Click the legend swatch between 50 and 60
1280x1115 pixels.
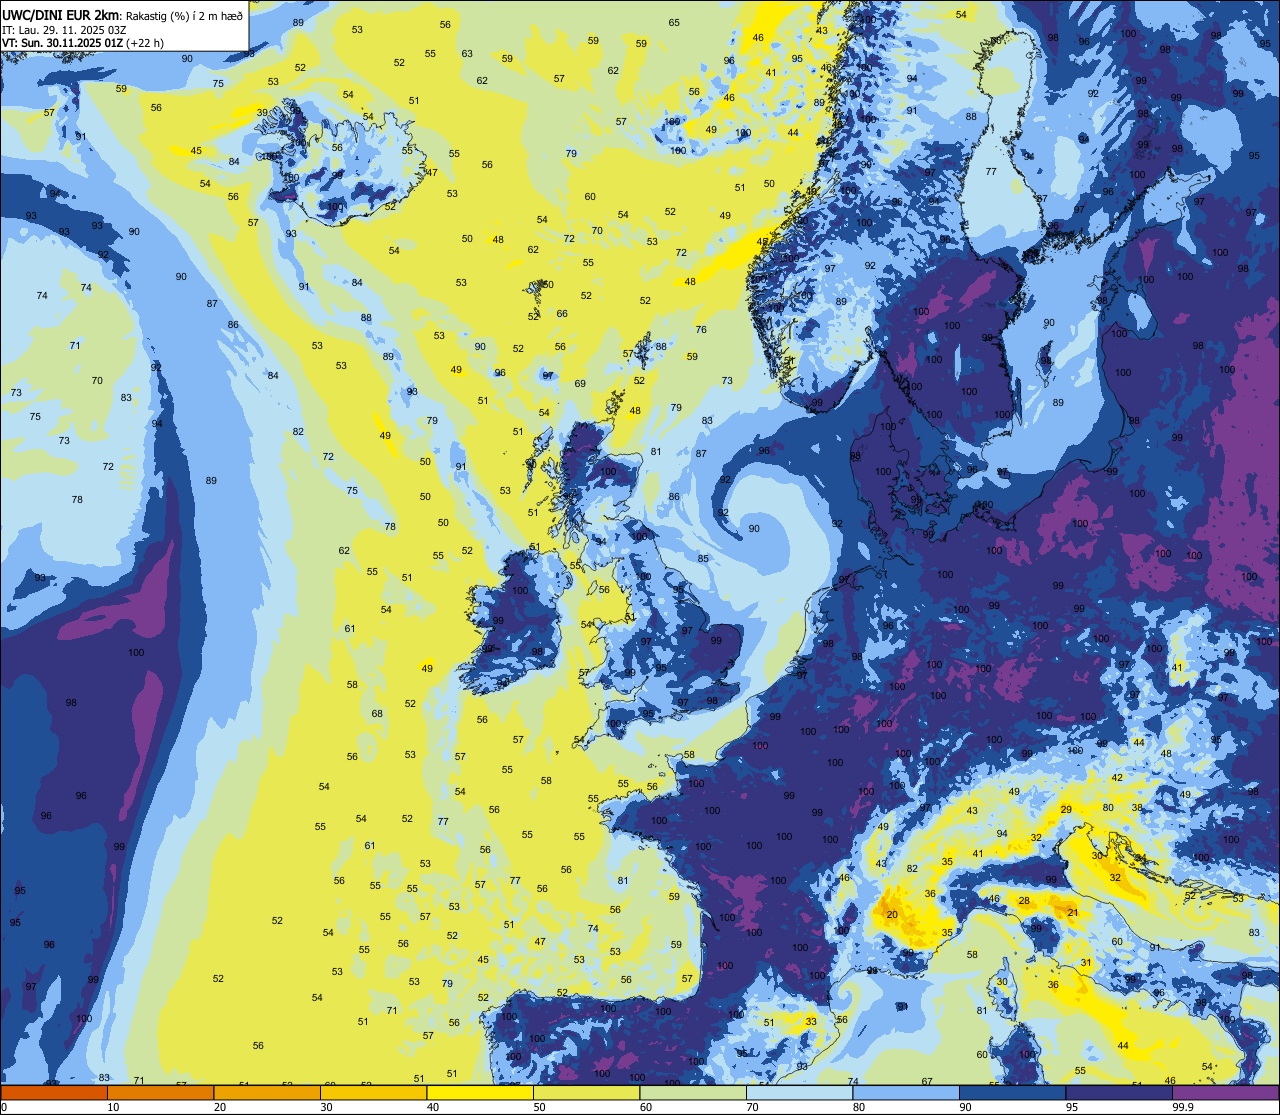[x=586, y=1092]
